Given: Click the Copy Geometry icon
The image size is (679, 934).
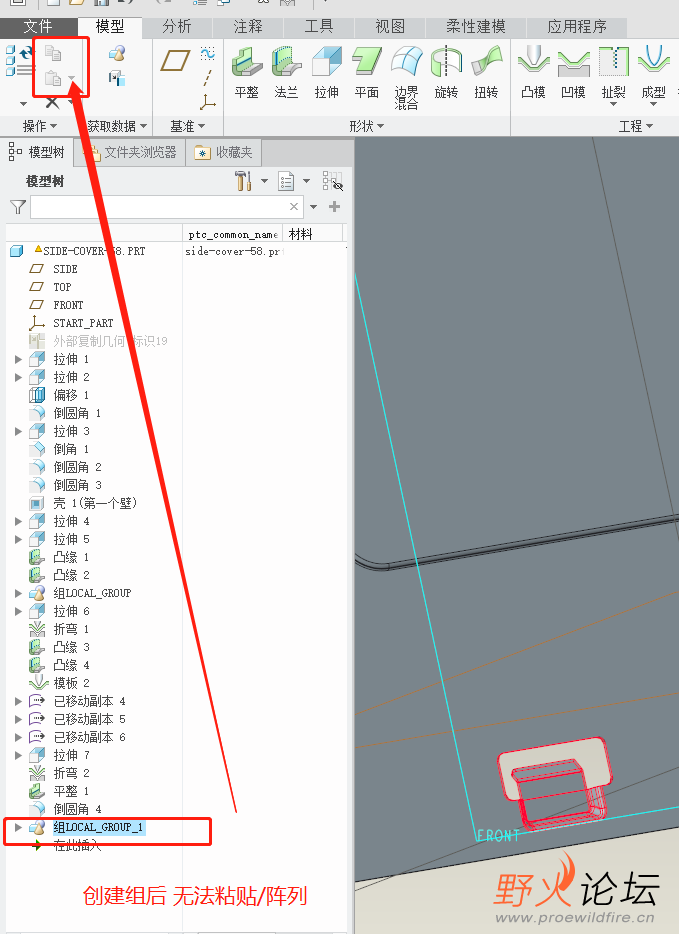Looking at the screenshot, I should click(117, 77).
